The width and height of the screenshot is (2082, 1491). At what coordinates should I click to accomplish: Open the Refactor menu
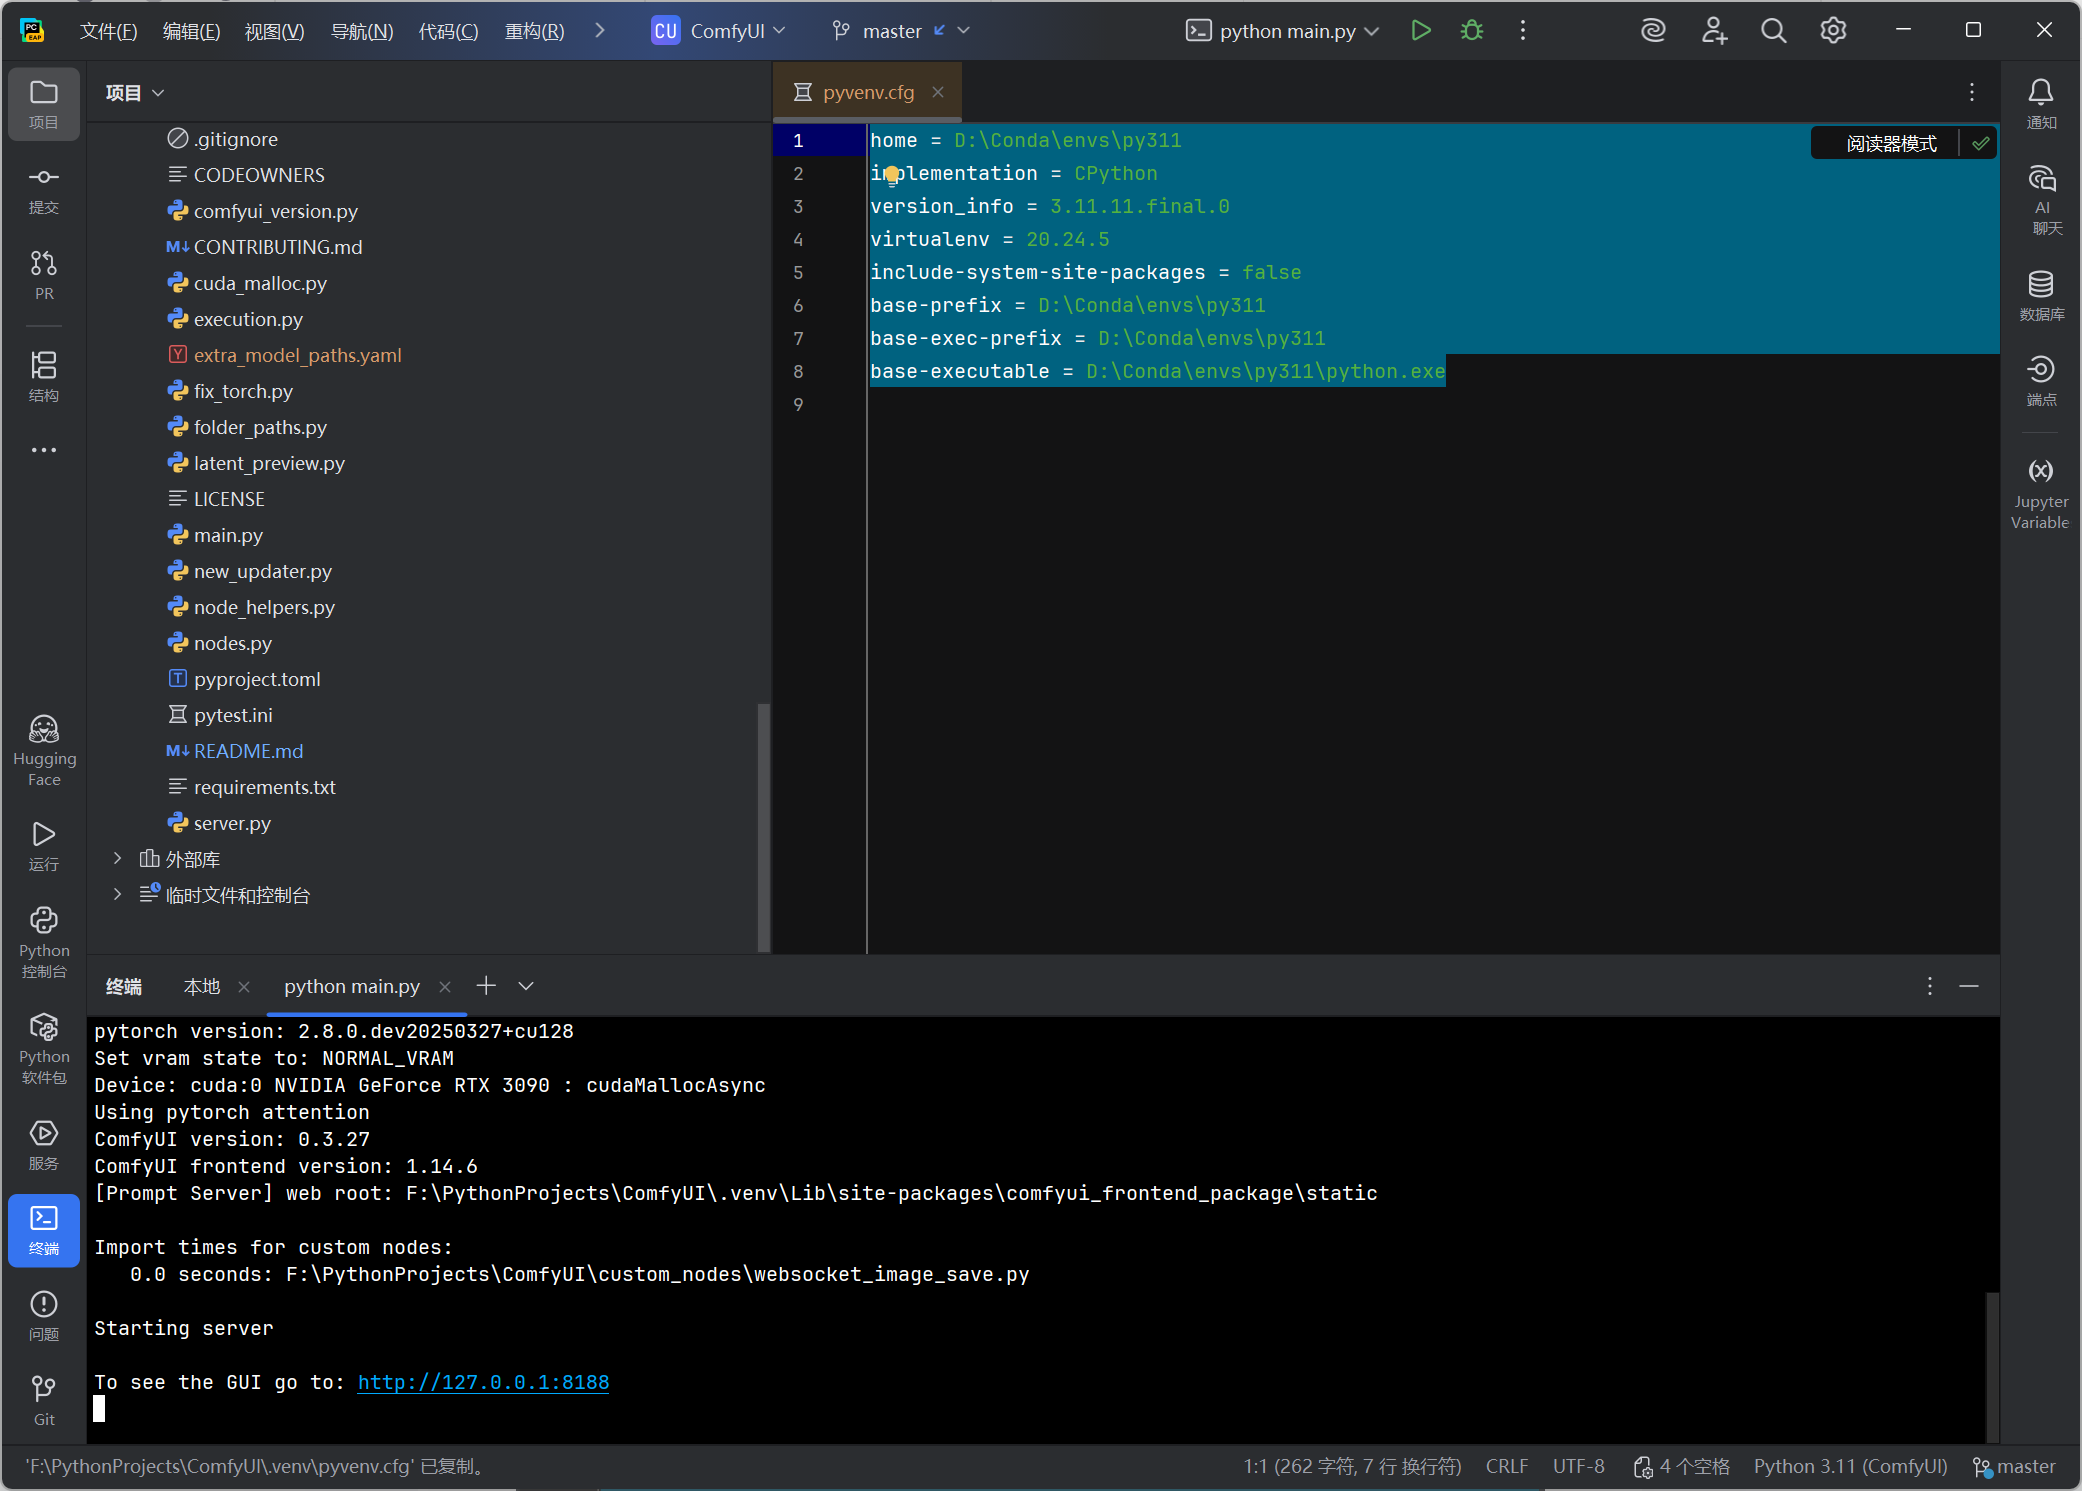(x=534, y=31)
